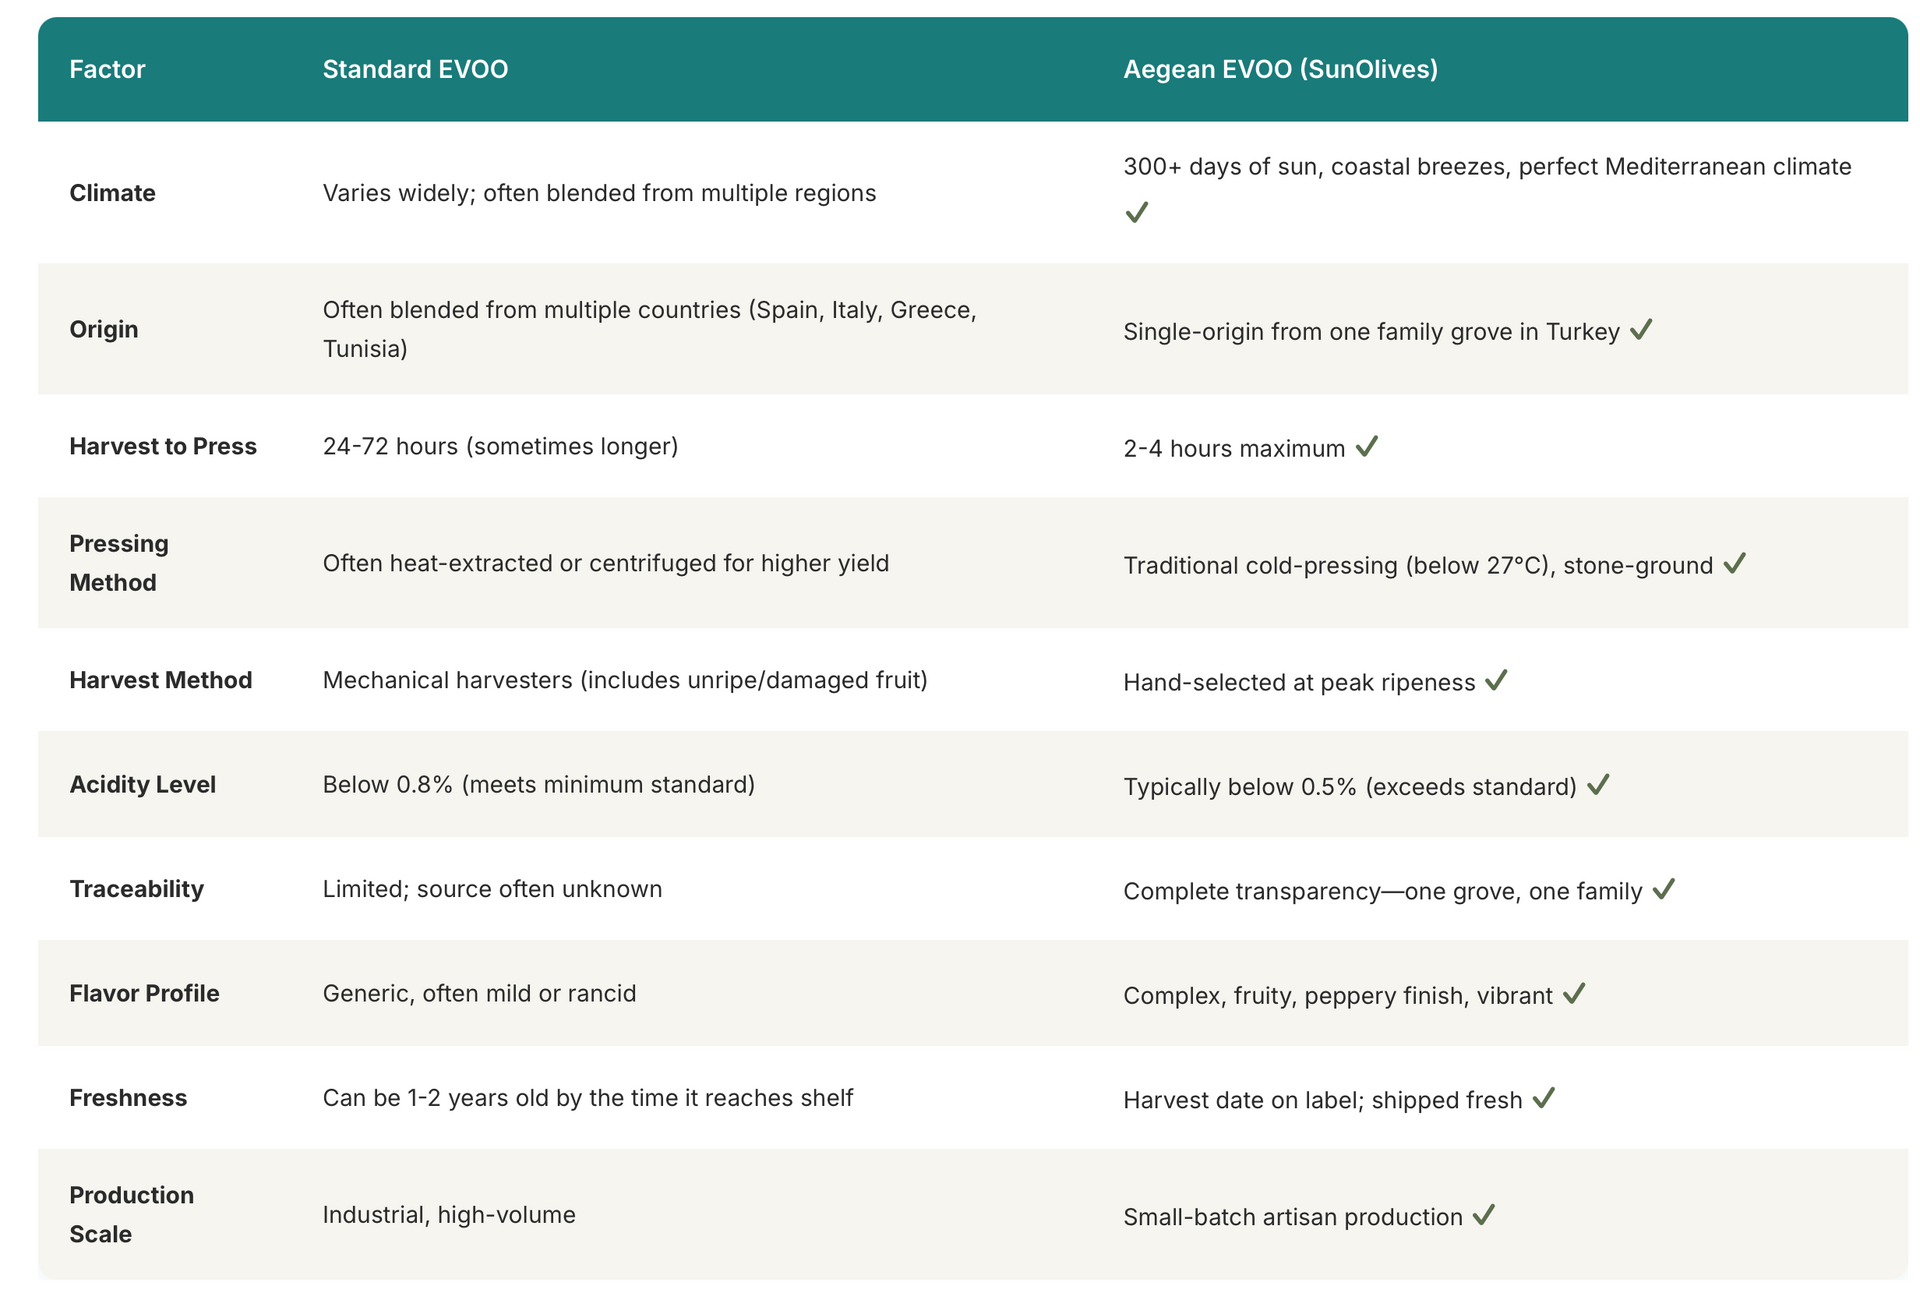Click the checkmark beside shipped fresh

[1544, 1099]
